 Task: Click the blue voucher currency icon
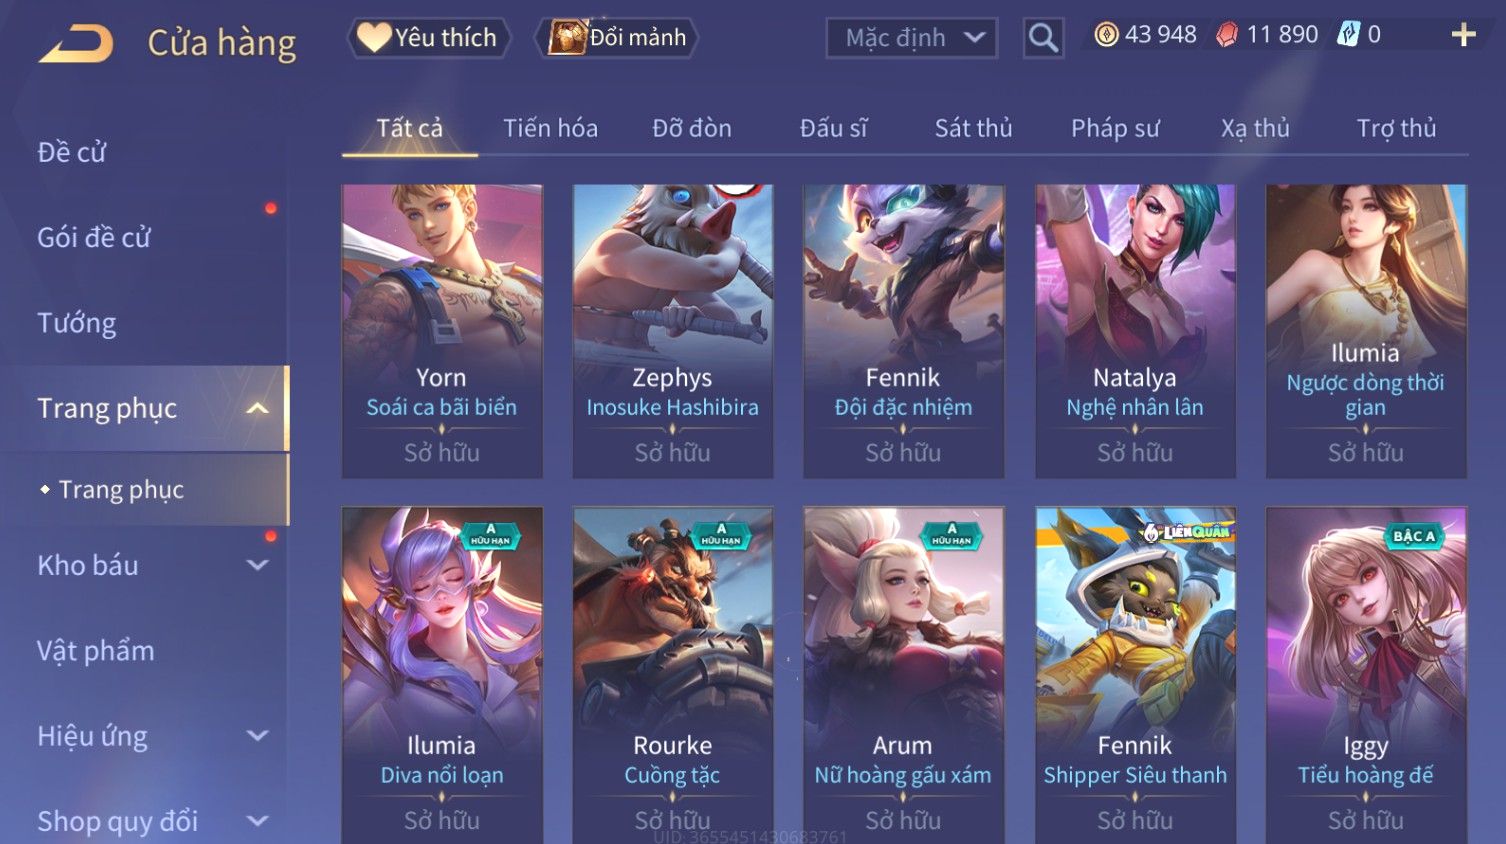click(x=1349, y=35)
